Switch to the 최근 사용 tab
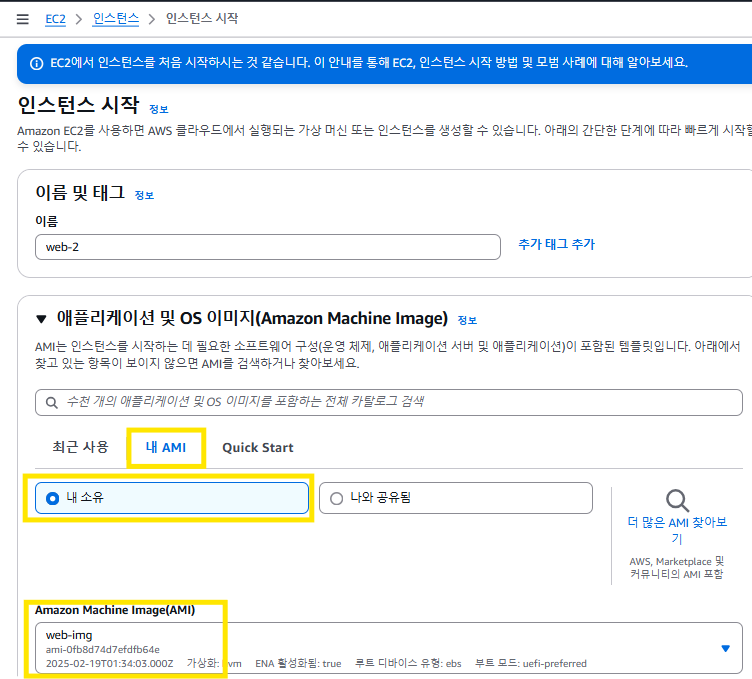Image resolution: width=752 pixels, height=679 pixels. pos(81,447)
